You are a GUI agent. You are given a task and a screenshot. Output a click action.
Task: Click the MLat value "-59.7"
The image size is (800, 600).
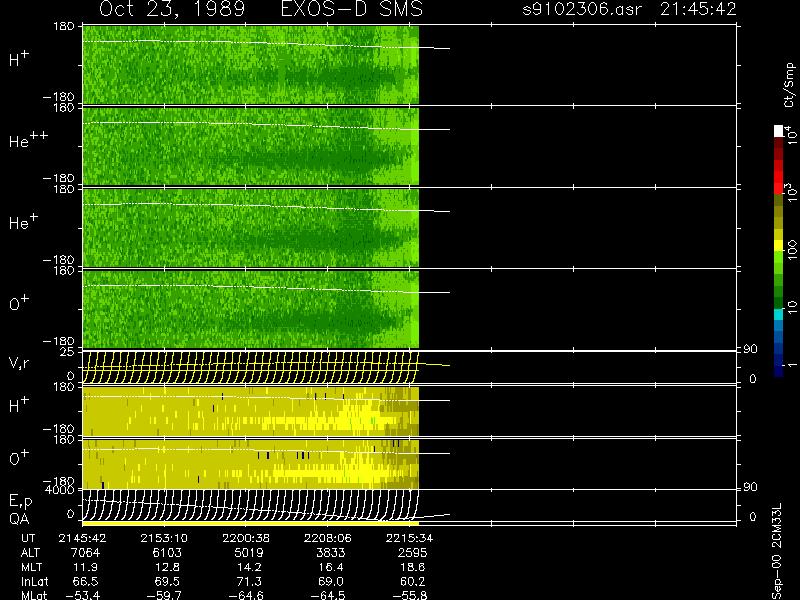pos(164,595)
